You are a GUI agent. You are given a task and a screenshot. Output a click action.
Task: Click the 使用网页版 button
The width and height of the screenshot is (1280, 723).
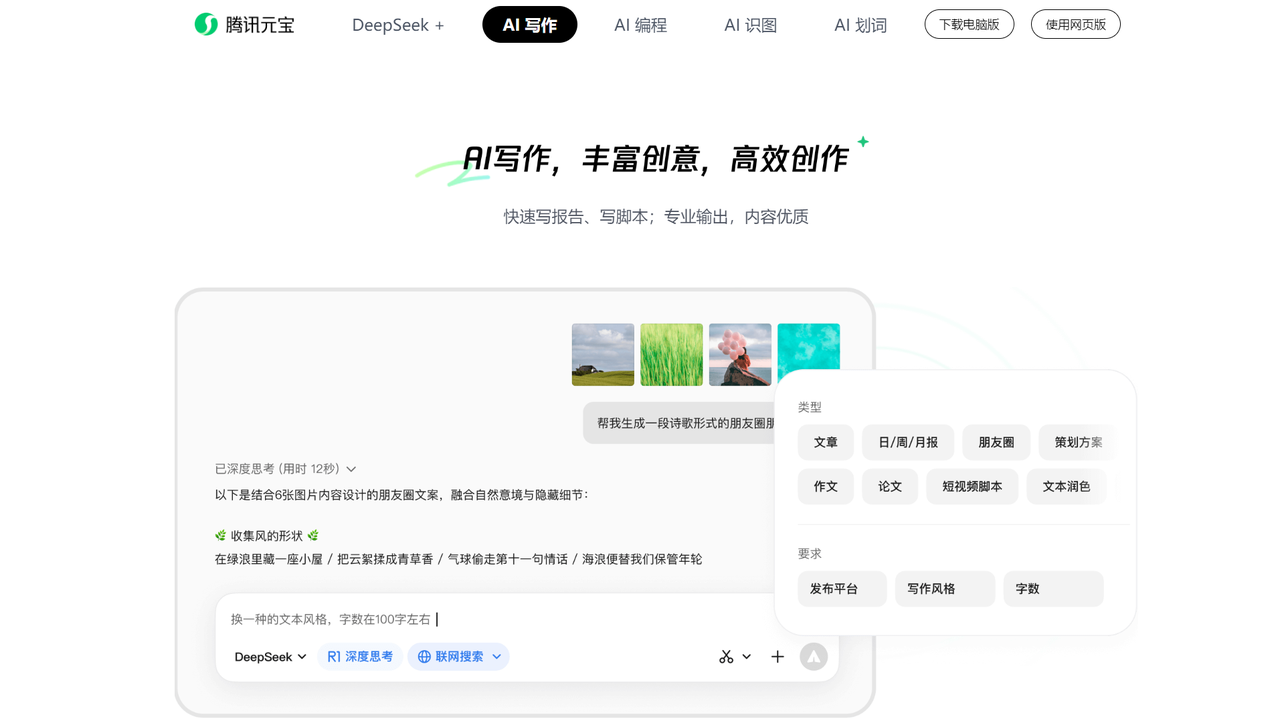click(1076, 24)
